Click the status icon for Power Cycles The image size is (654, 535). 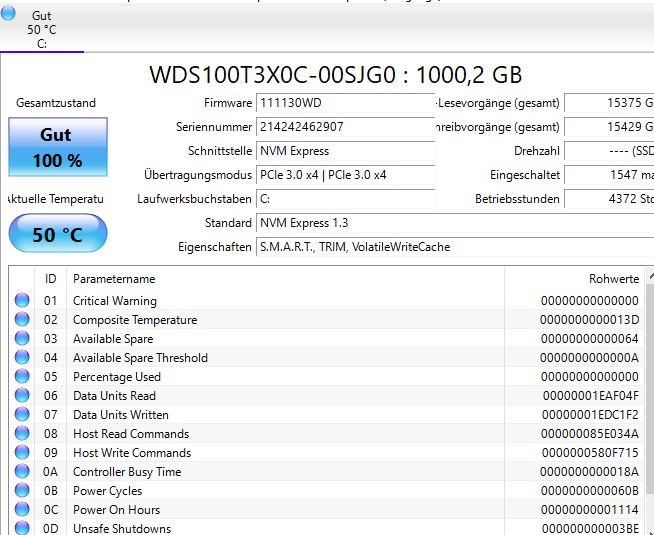22,490
